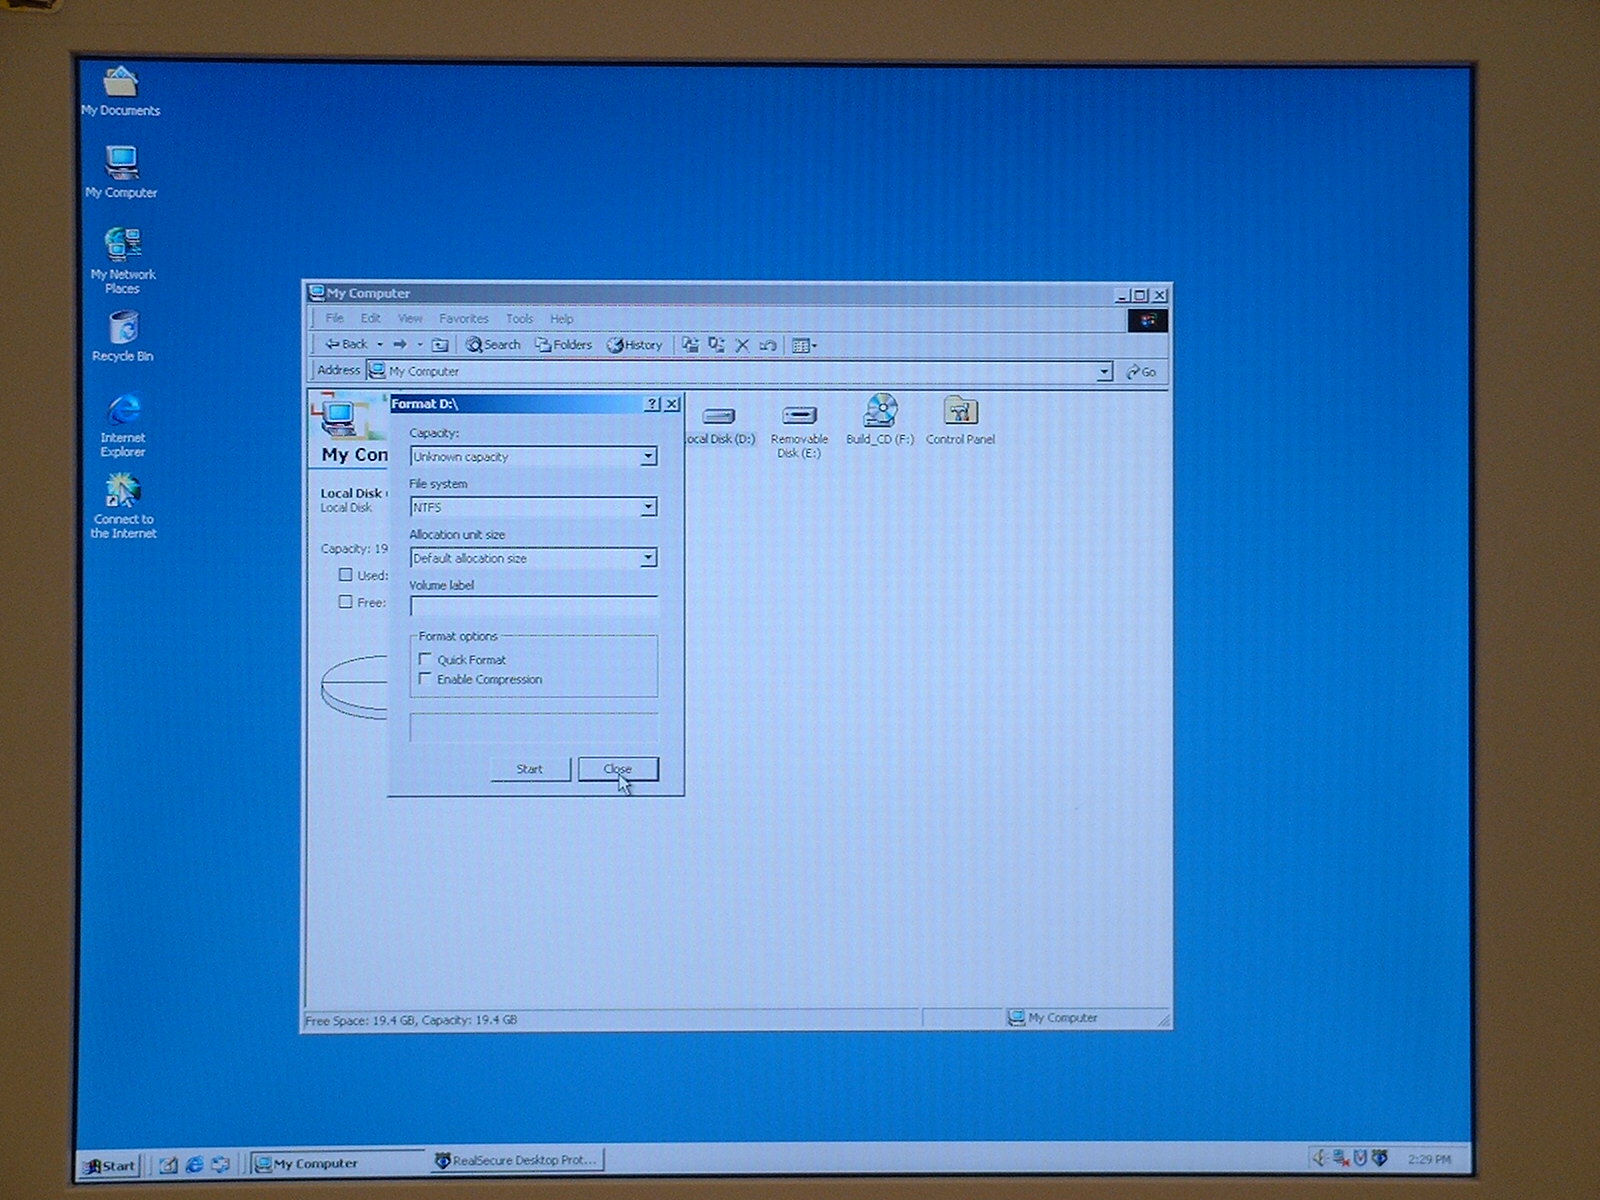The image size is (1600, 1200).
Task: Click the Search toolbar icon
Action: tap(493, 345)
